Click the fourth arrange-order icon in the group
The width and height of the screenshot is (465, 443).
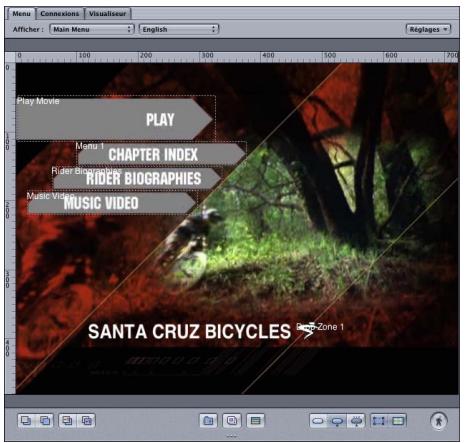point(87,421)
